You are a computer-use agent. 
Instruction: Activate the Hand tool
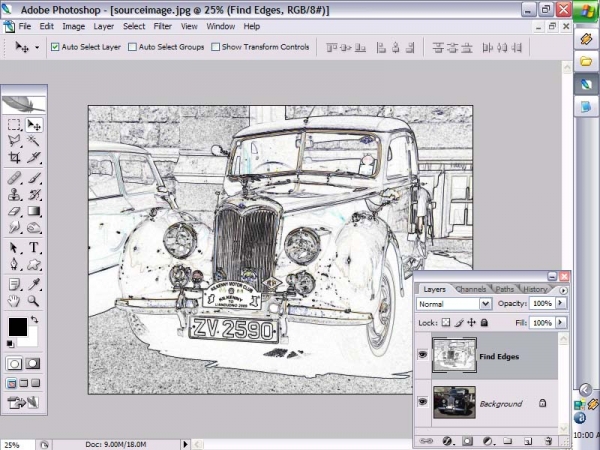14,301
